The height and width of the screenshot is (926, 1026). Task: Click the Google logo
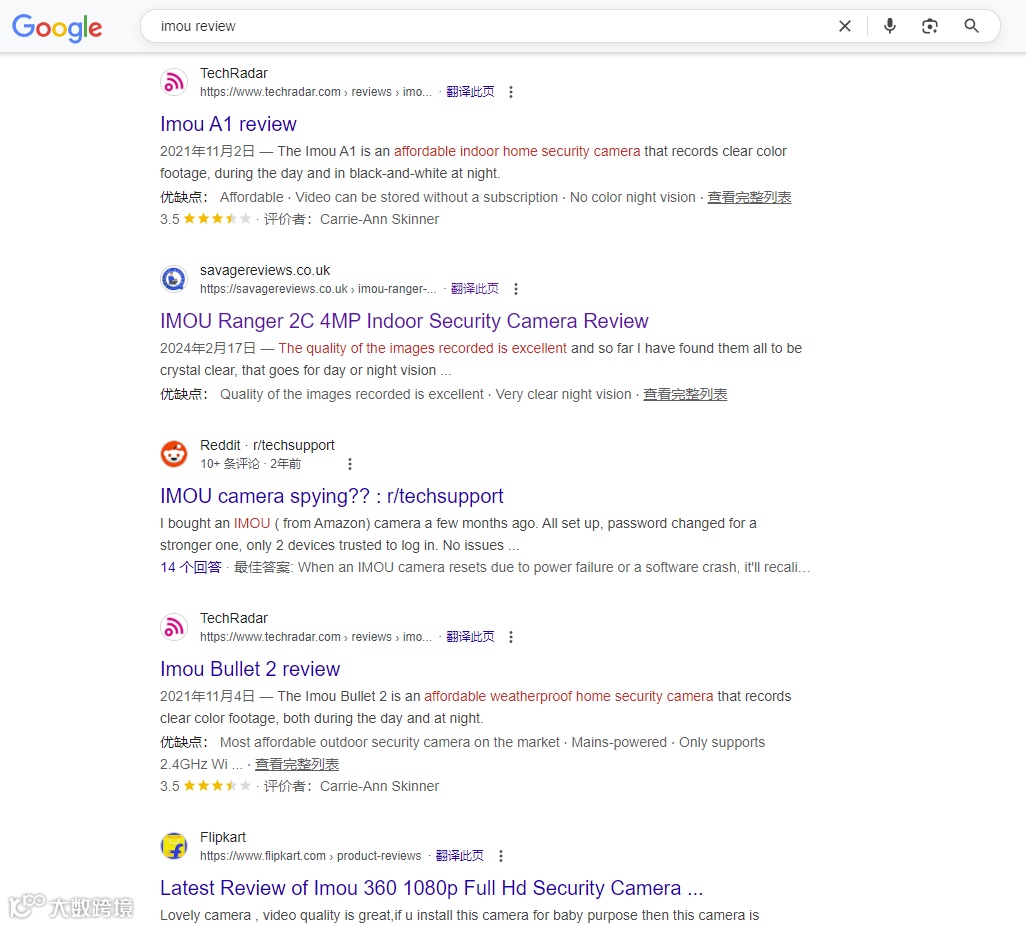tap(57, 27)
